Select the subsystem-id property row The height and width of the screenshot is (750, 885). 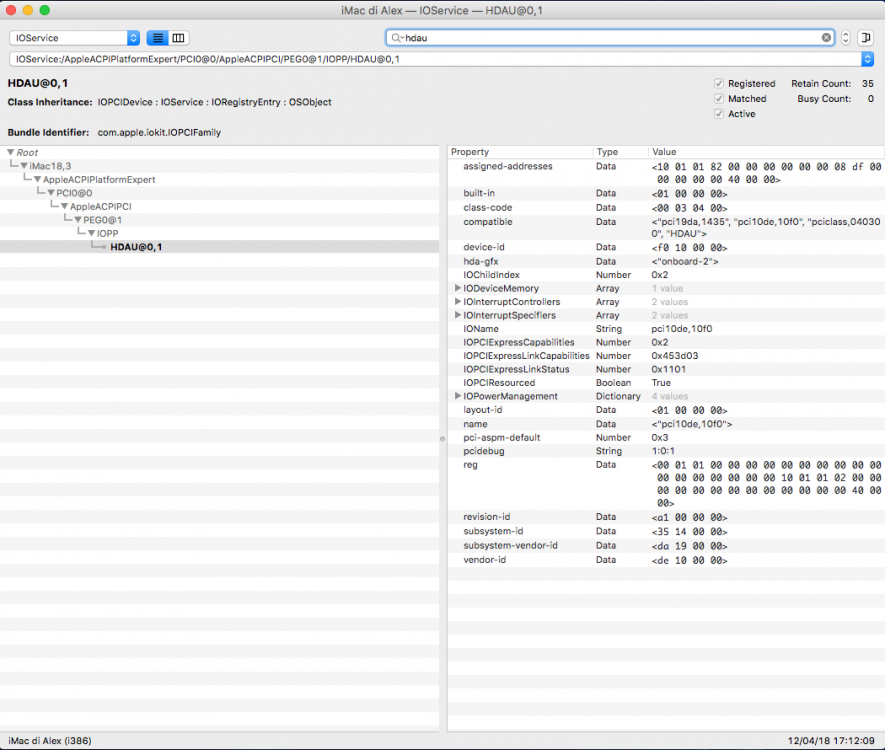[666, 531]
